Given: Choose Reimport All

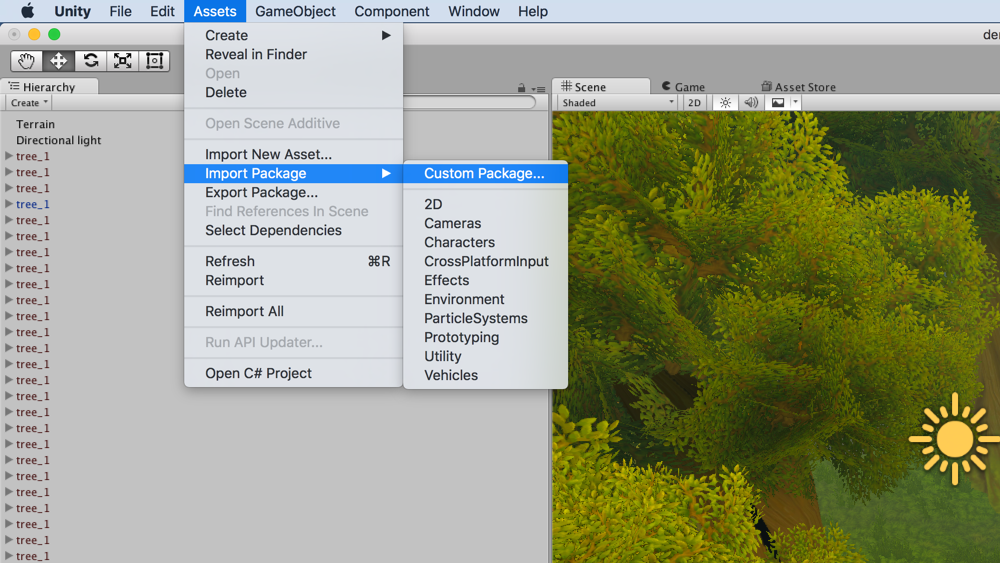Looking at the screenshot, I should tap(293, 311).
